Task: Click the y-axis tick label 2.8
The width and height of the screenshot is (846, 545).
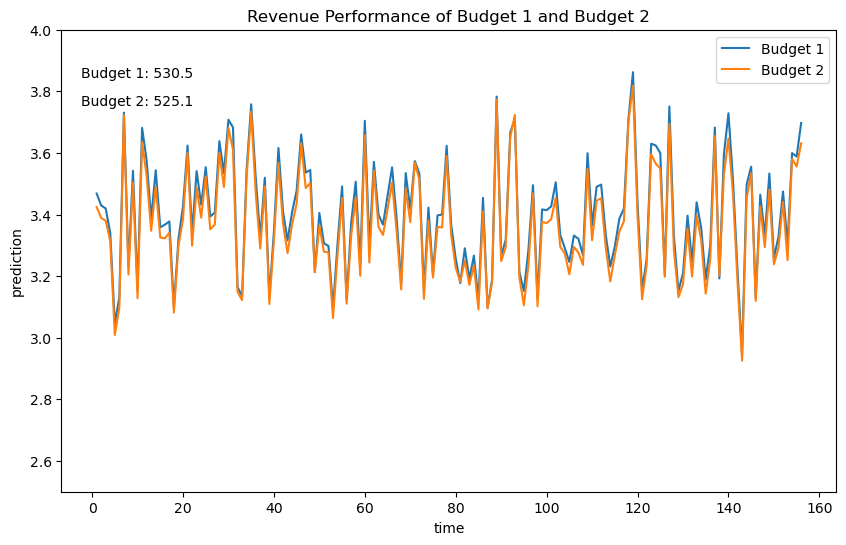Action: [x=43, y=400]
